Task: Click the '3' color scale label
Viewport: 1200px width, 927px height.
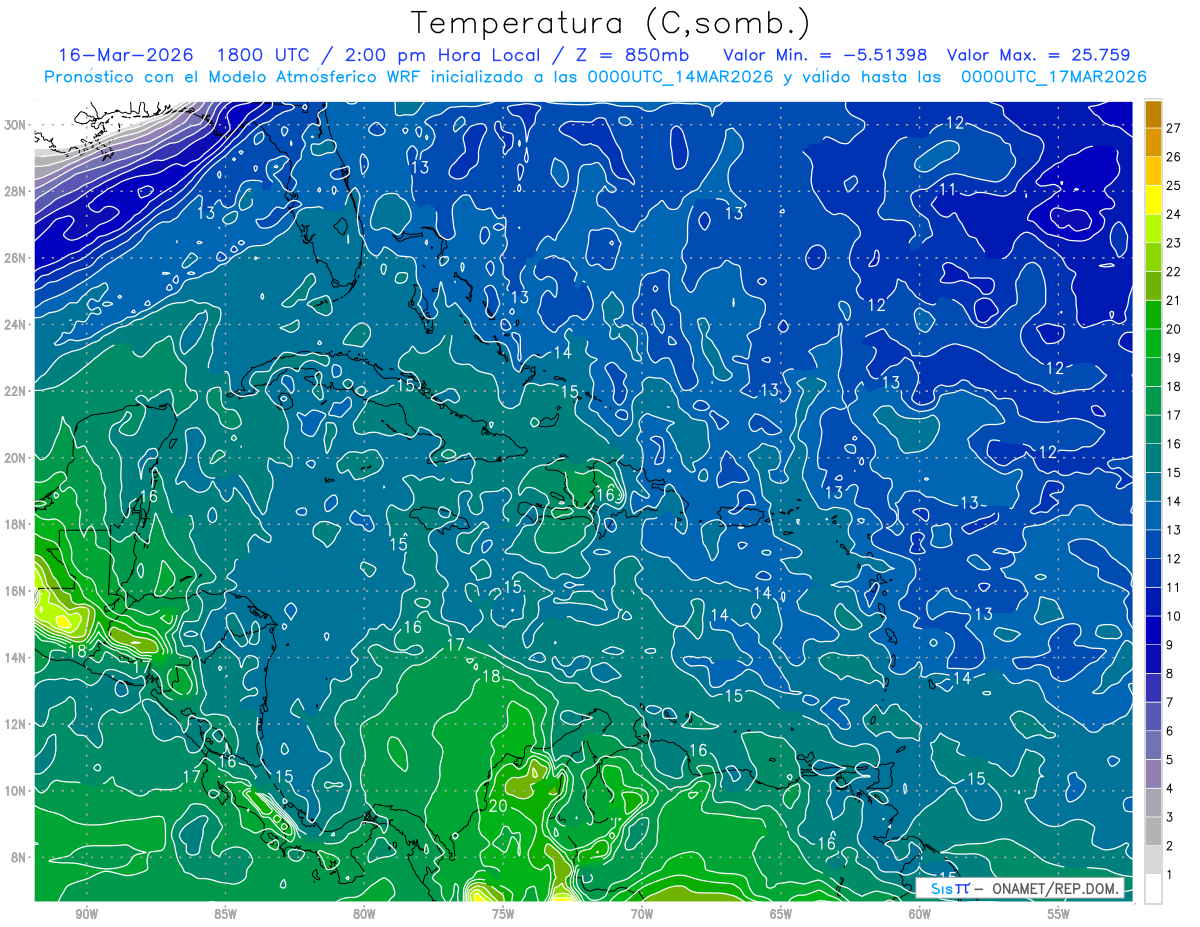Action: tap(1169, 817)
